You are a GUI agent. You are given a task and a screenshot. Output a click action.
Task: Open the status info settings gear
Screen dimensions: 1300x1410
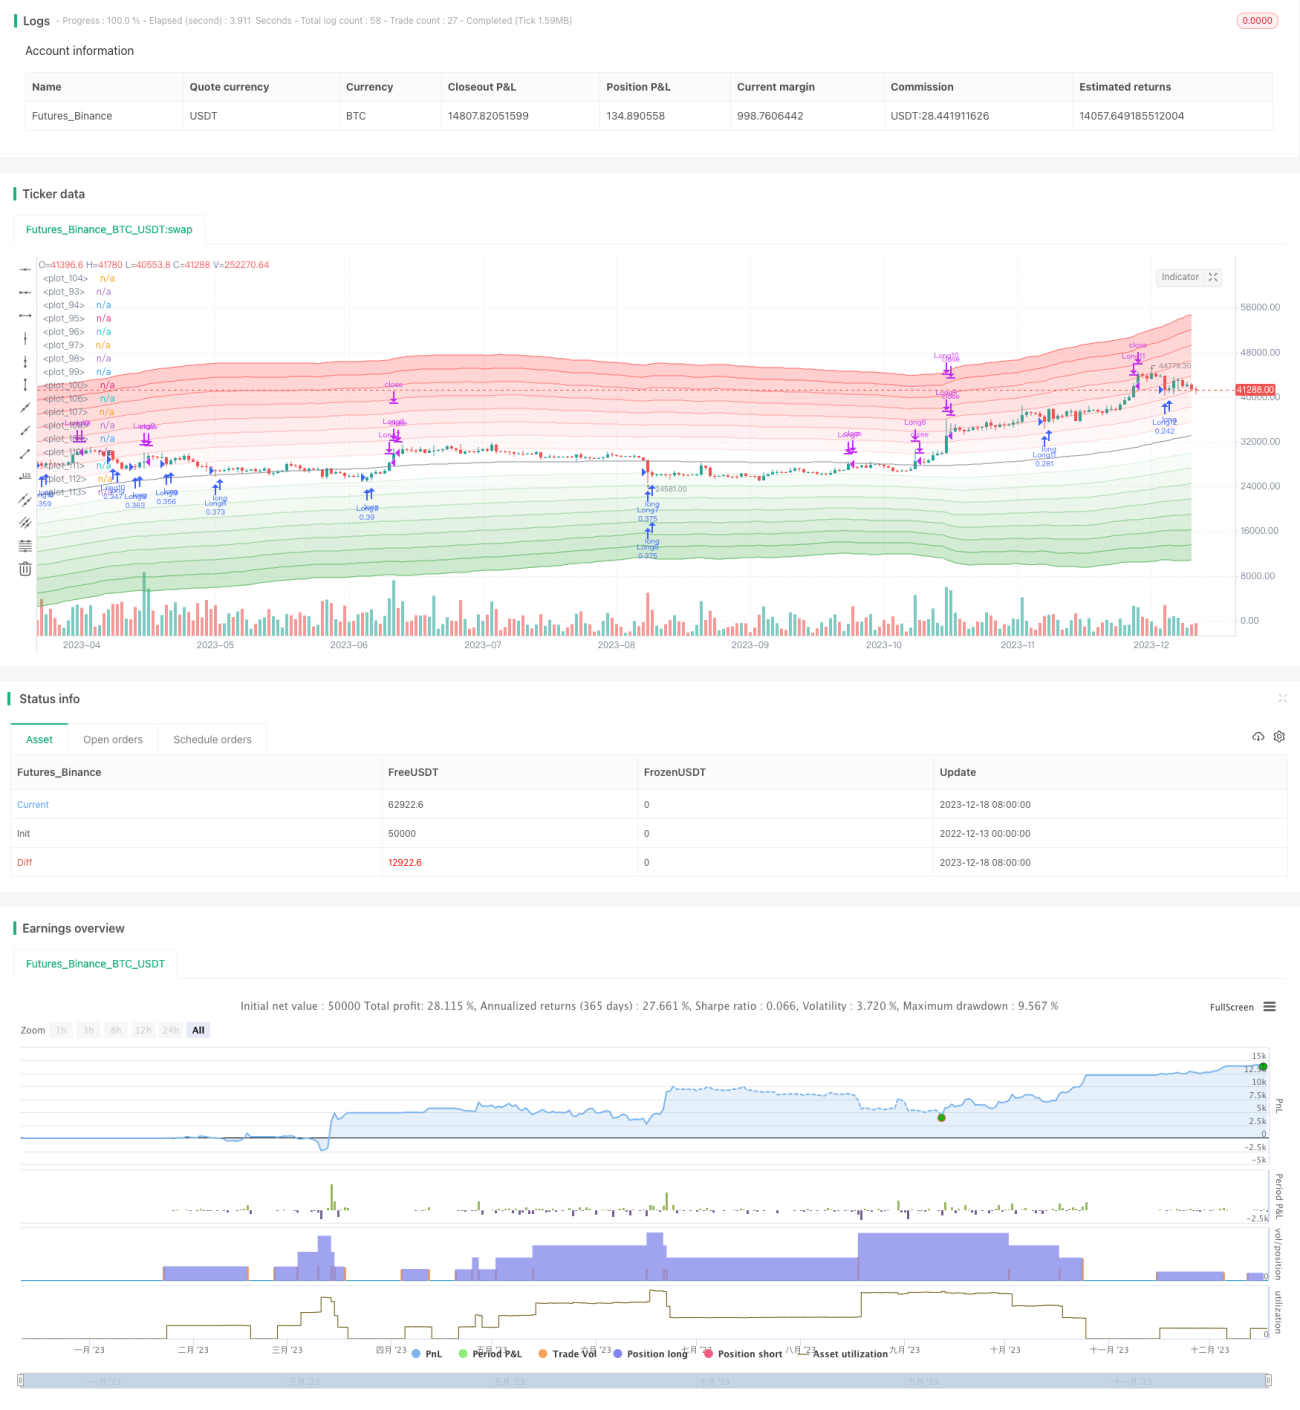click(x=1279, y=737)
